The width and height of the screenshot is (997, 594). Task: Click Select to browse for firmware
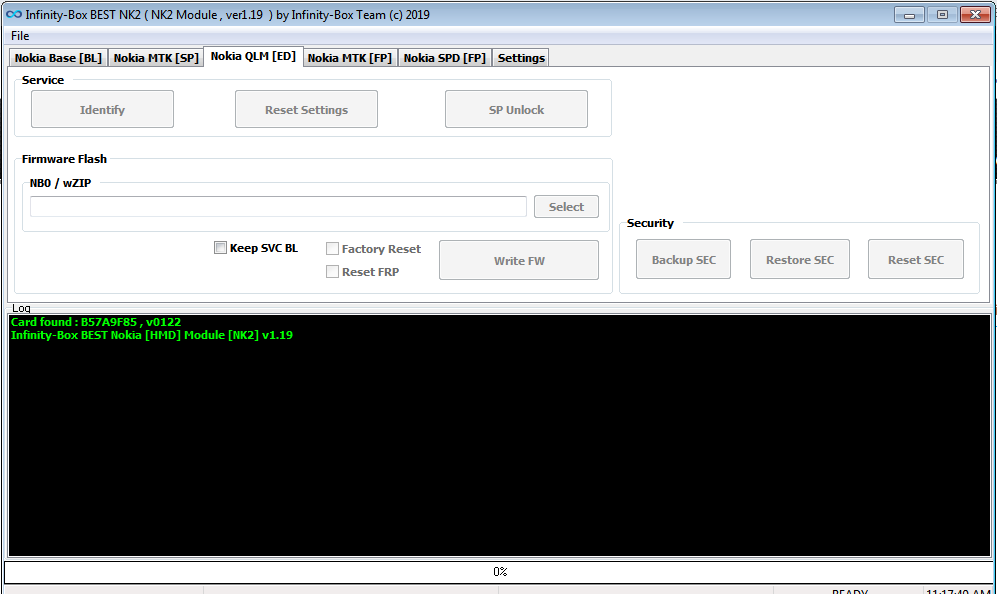coord(566,206)
